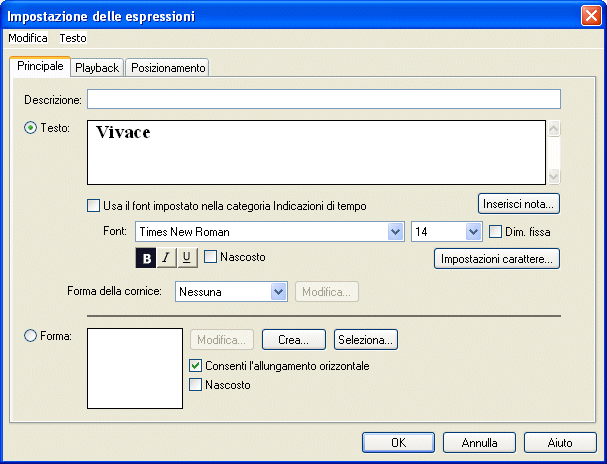Open the Modifica menu

point(28,37)
